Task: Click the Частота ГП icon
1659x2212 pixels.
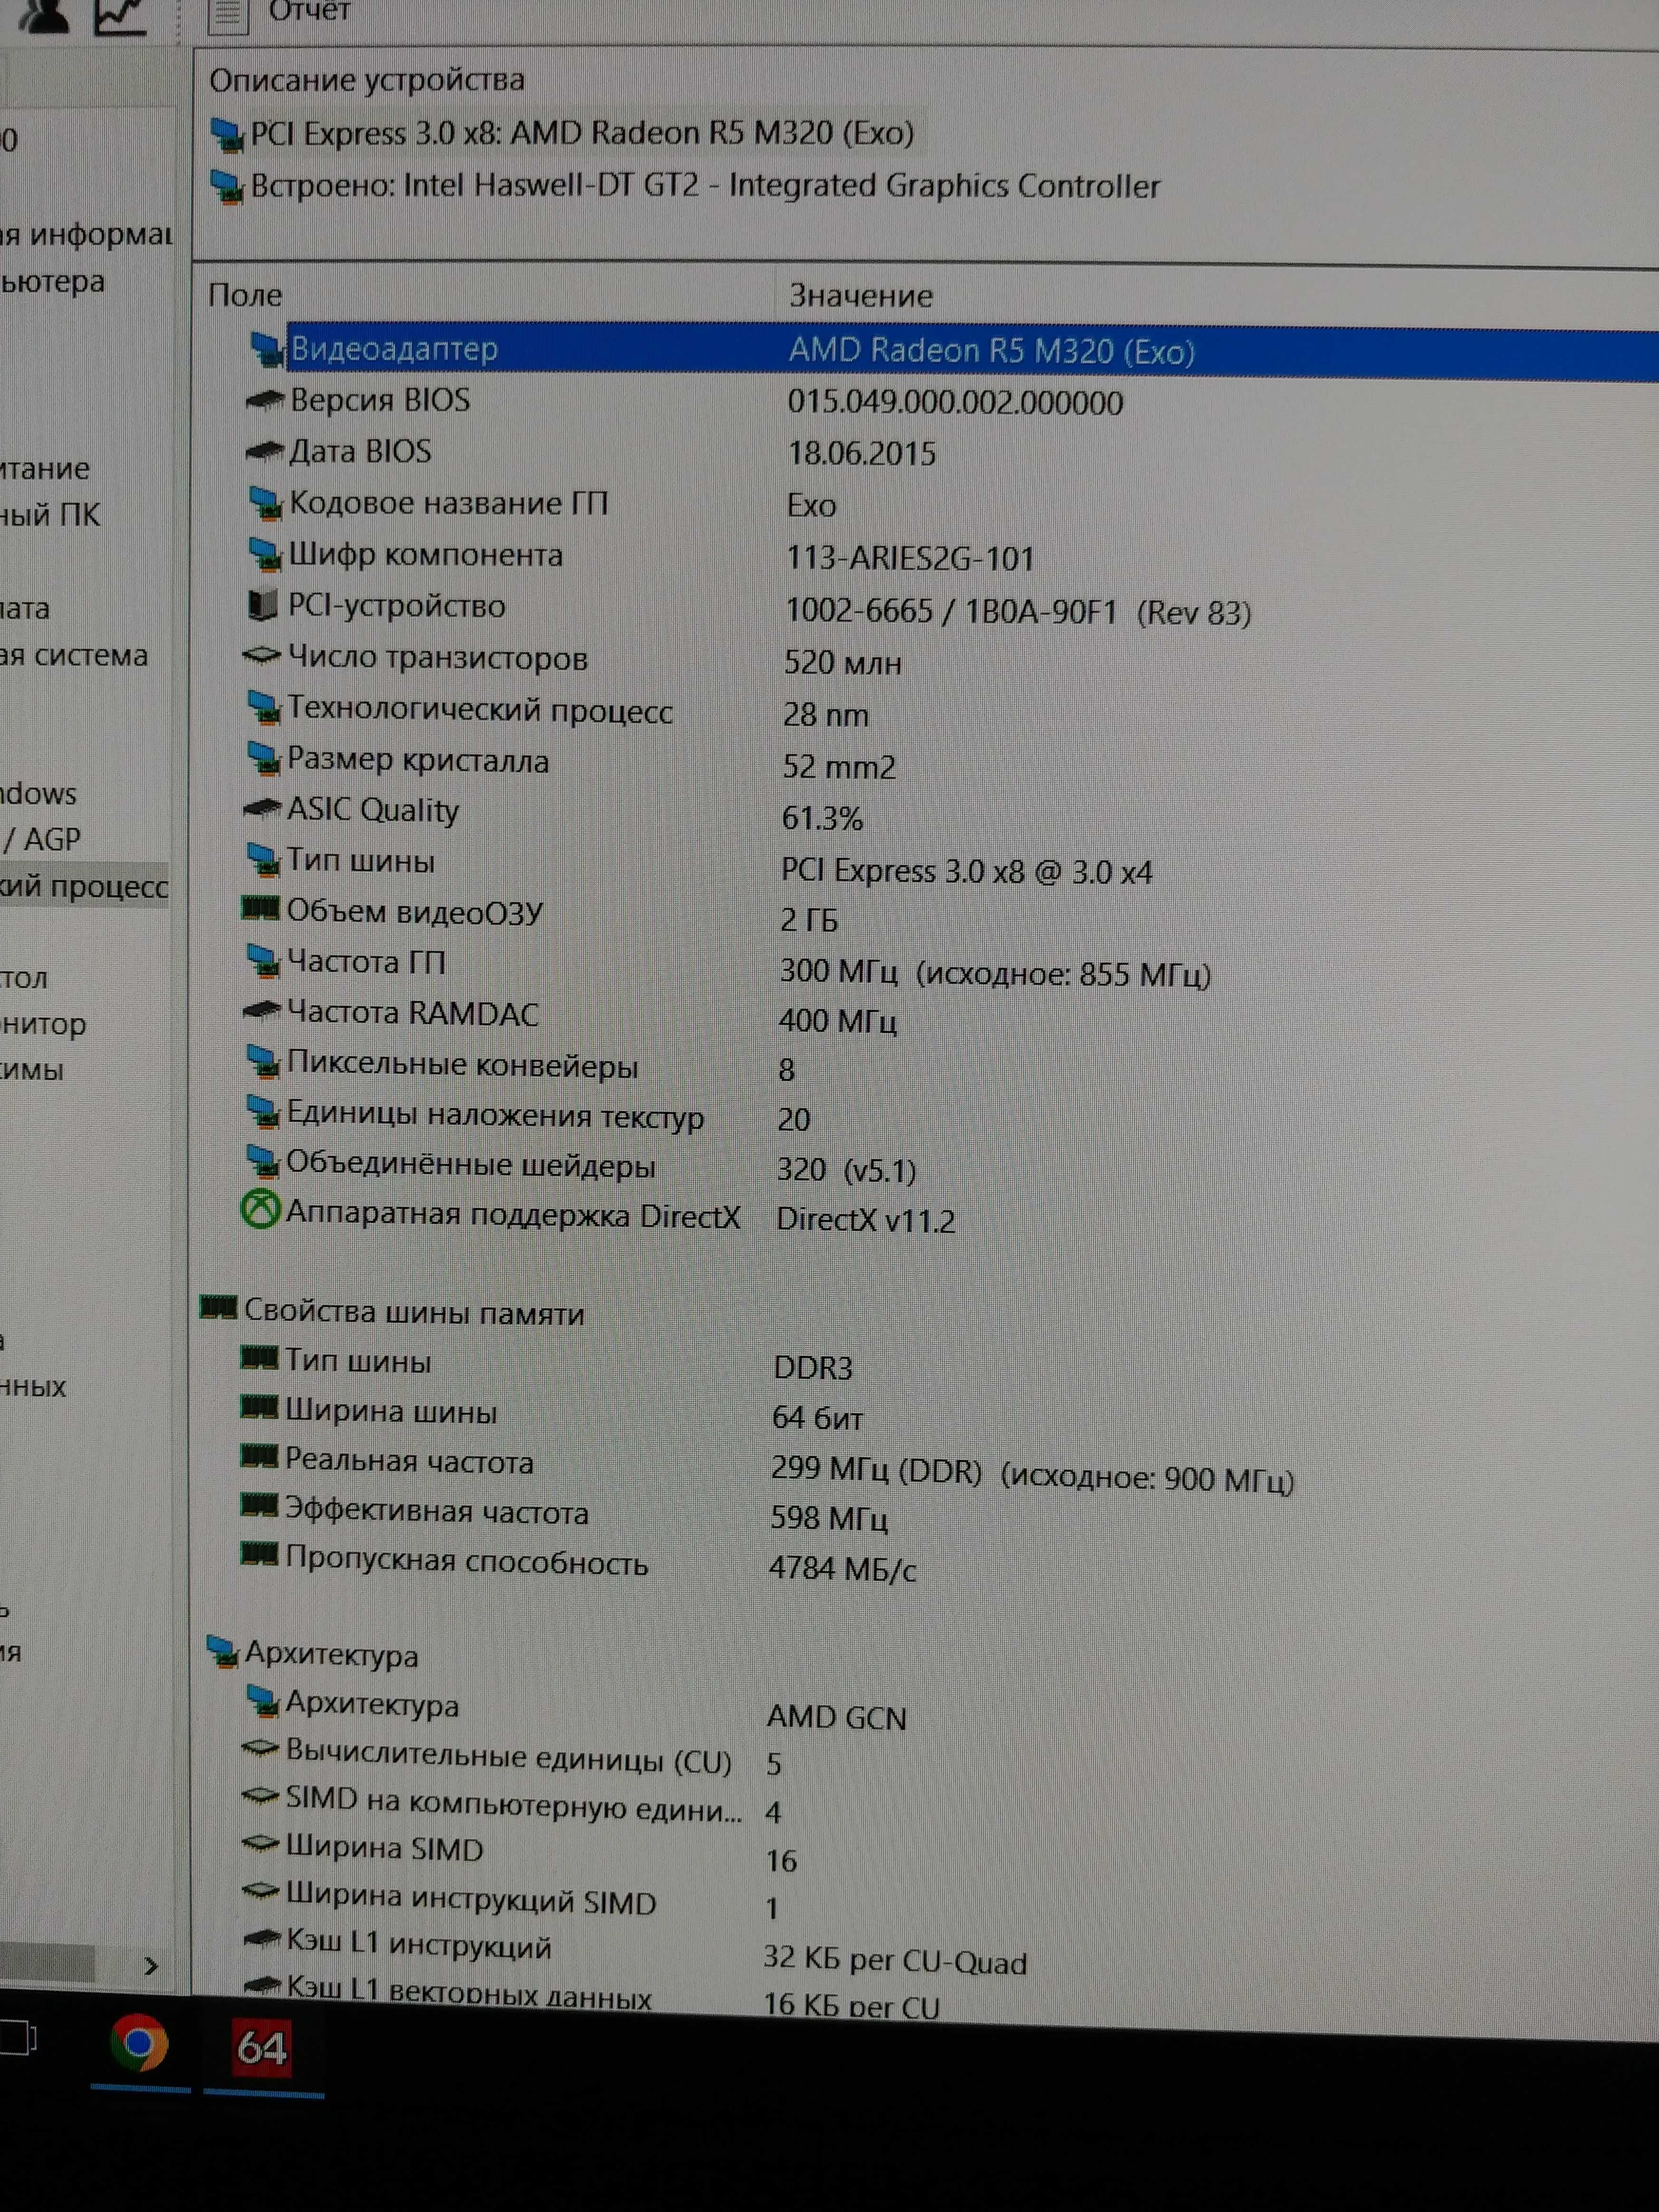Action: tap(263, 961)
